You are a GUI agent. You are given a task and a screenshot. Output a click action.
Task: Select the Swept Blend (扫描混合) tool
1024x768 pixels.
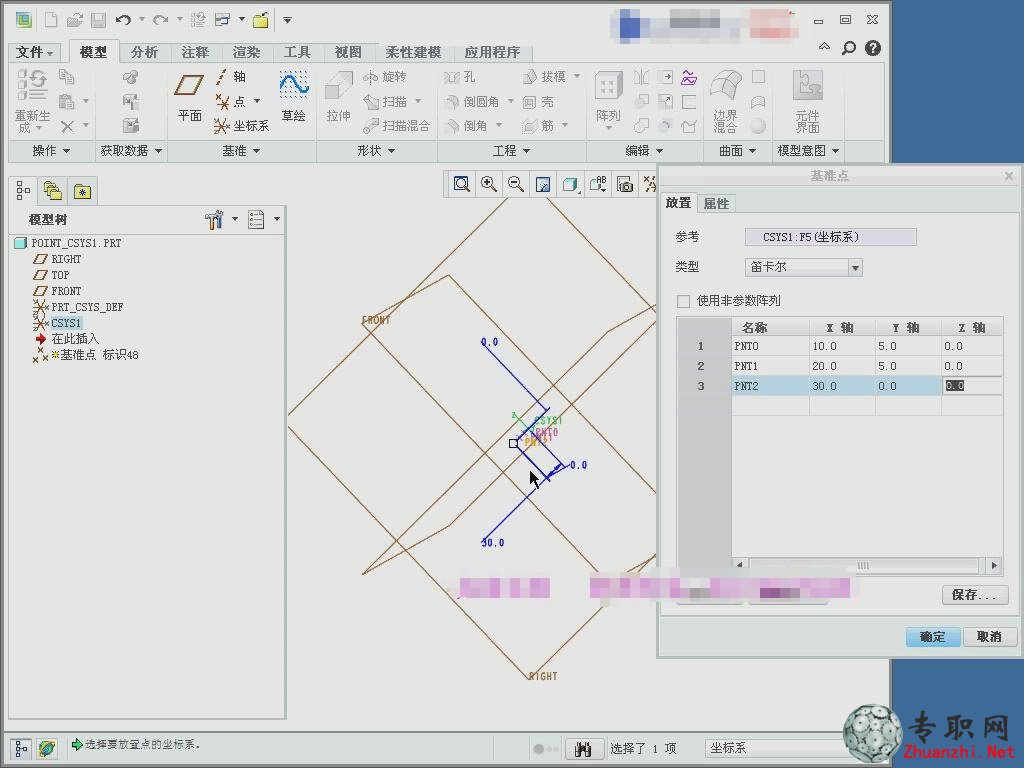coord(397,125)
